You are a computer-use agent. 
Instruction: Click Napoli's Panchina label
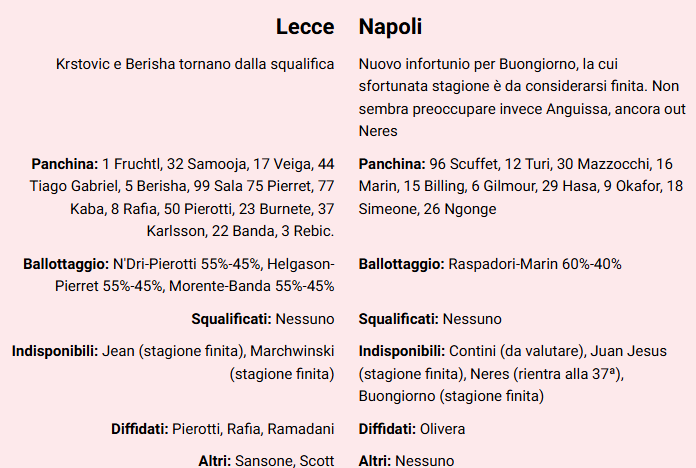391,164
